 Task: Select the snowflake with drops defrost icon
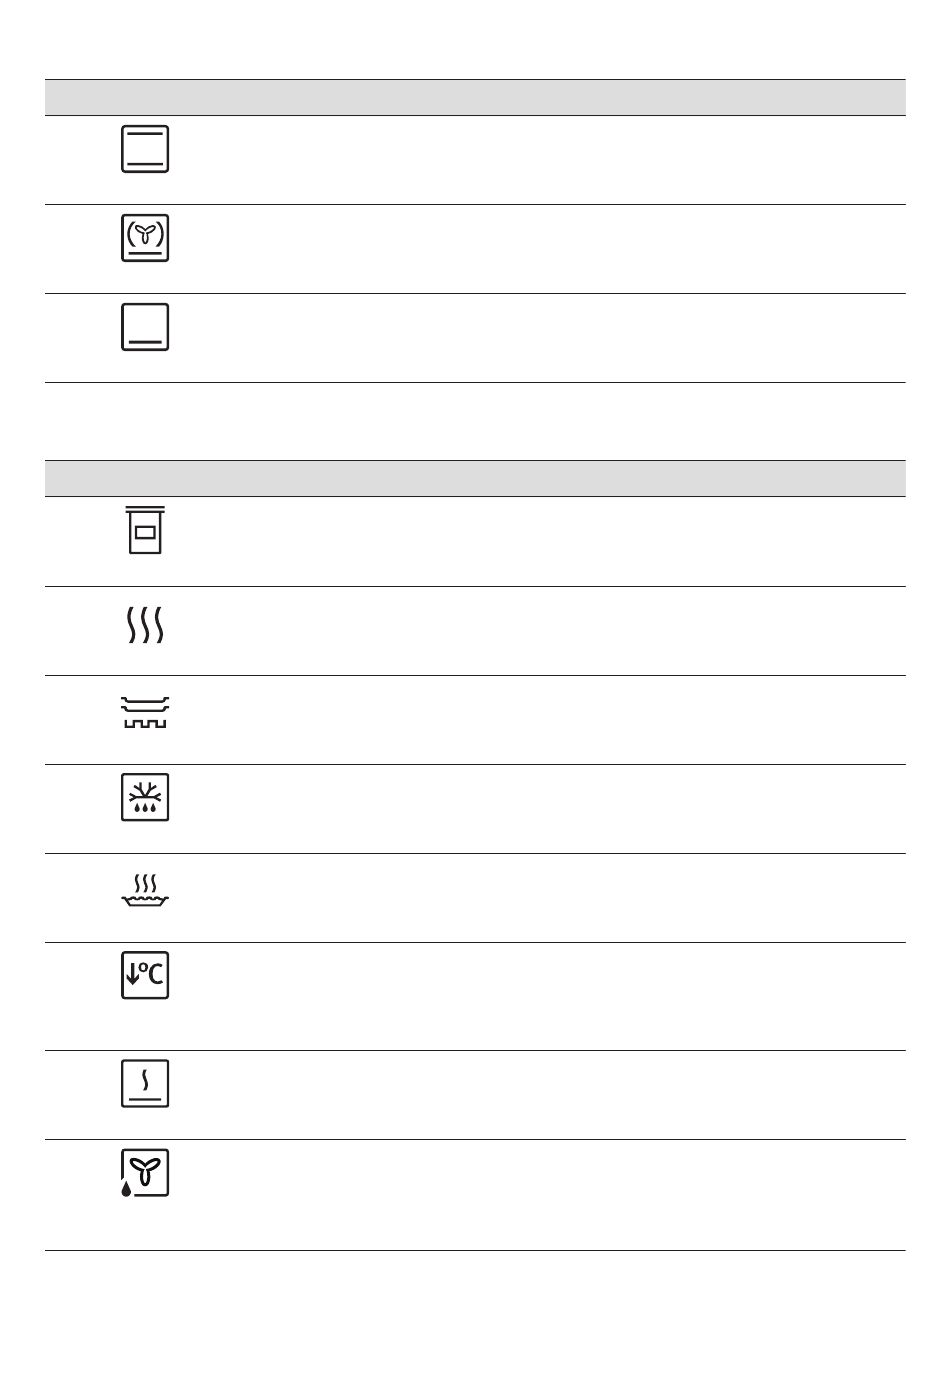point(145,797)
